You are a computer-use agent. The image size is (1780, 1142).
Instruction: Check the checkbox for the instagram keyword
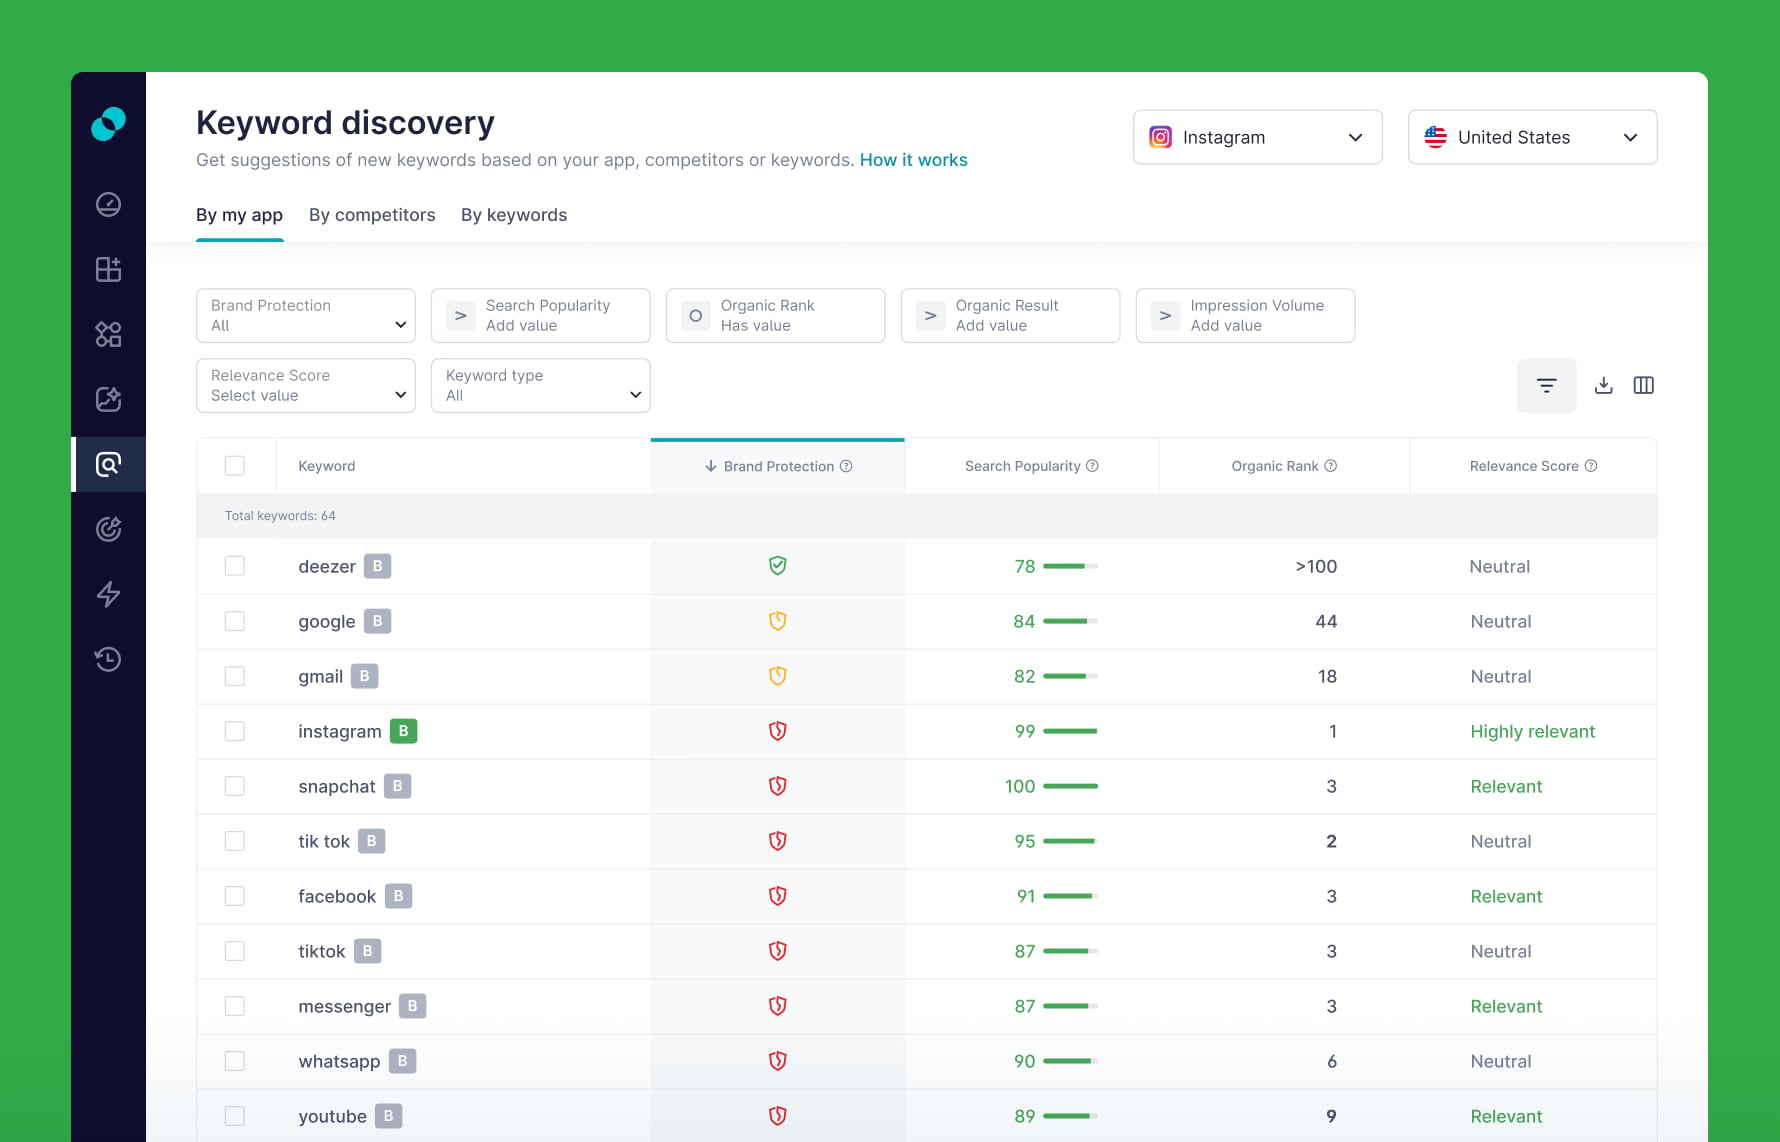(x=235, y=731)
